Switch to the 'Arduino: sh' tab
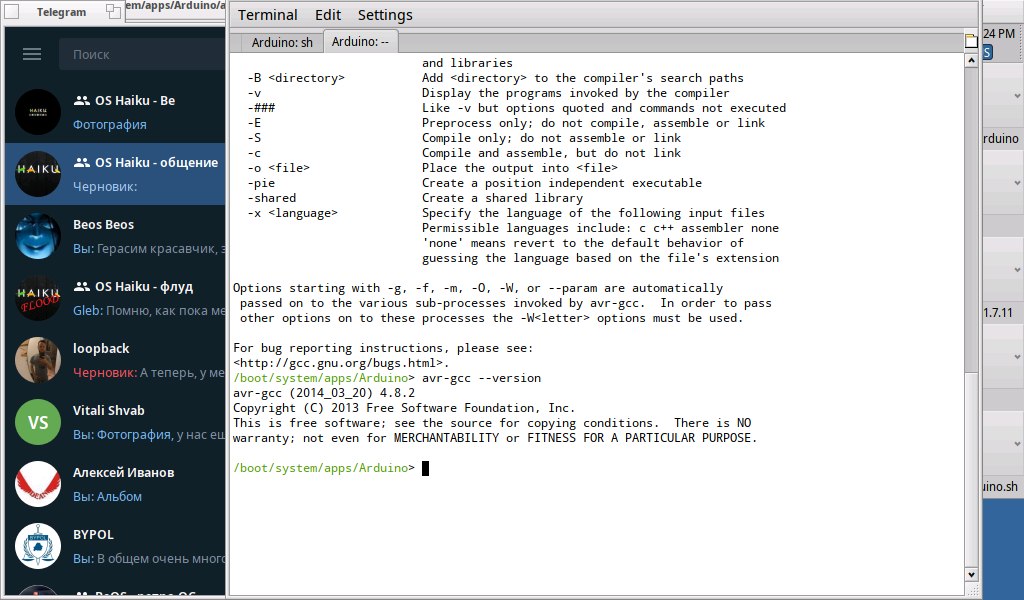1024x600 pixels. click(x=281, y=42)
